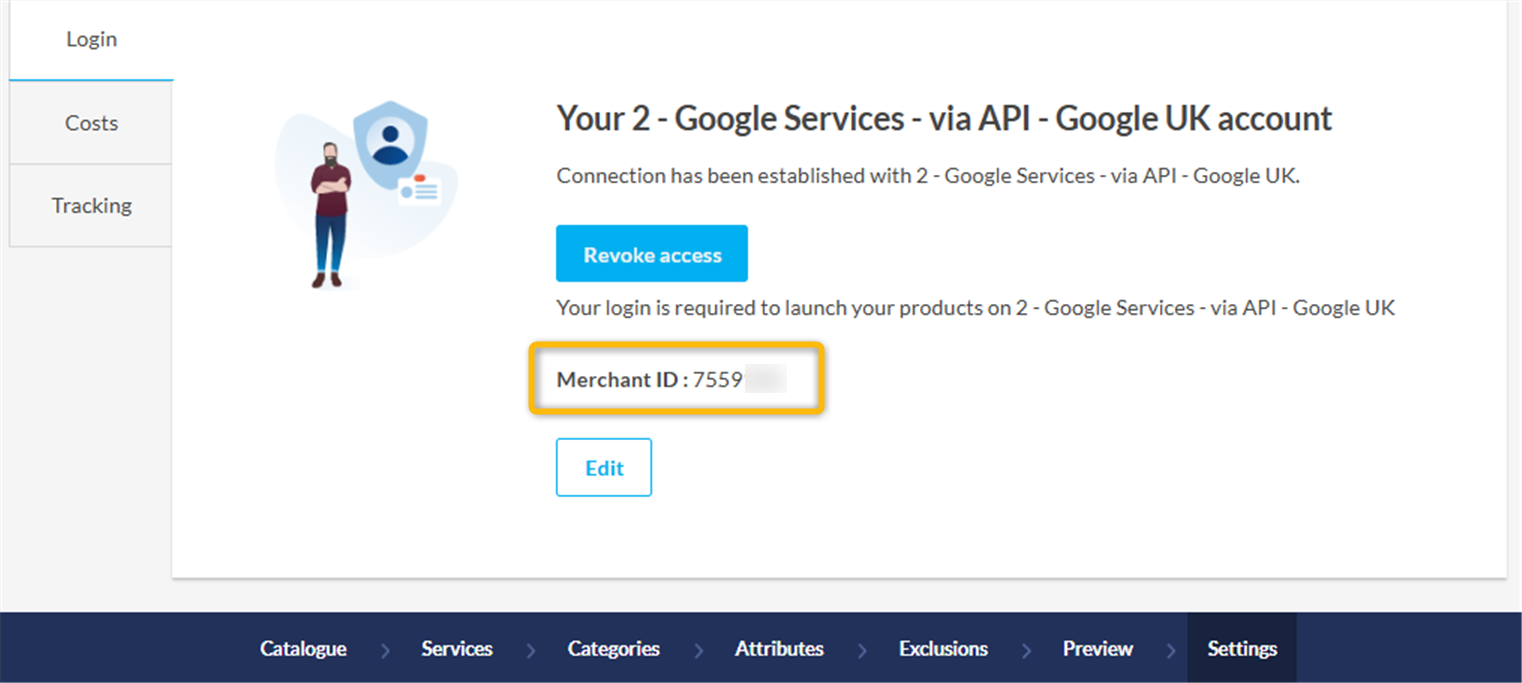Click chevron arrow between Categories and Attributes
Viewport: 1522px width, 683px height.
coord(698,650)
